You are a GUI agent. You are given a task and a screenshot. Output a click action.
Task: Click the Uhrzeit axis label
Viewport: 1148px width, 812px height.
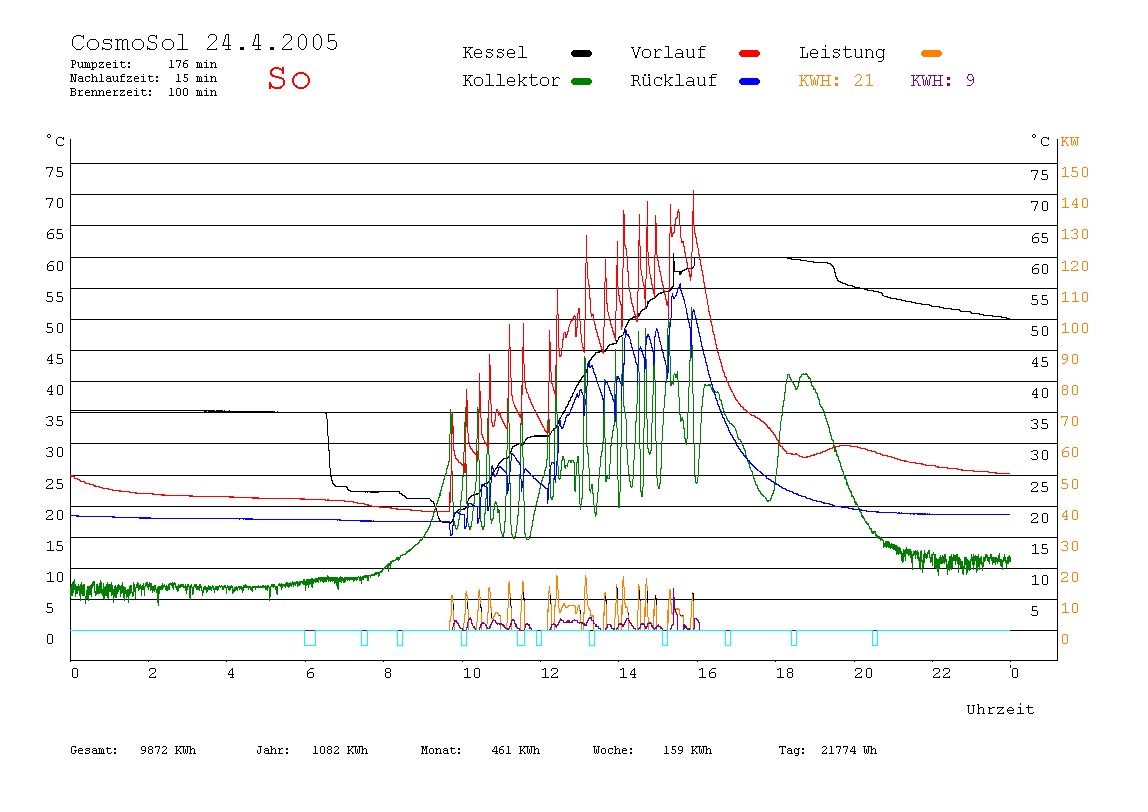(x=1000, y=709)
